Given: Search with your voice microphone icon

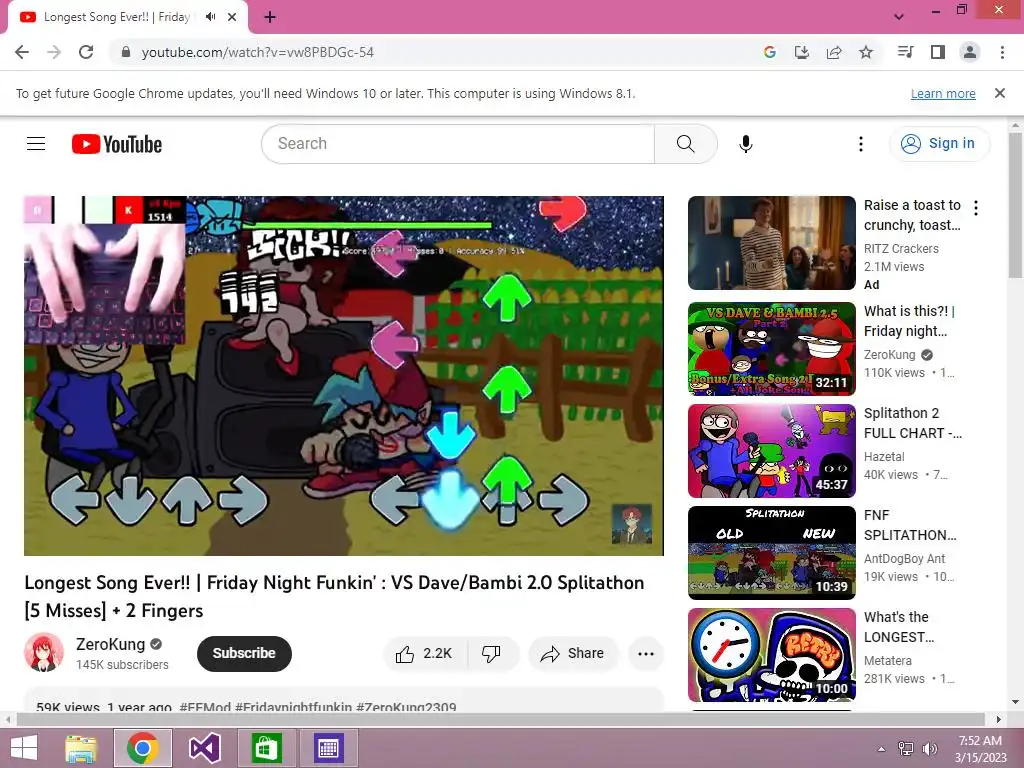Looking at the screenshot, I should pos(746,144).
